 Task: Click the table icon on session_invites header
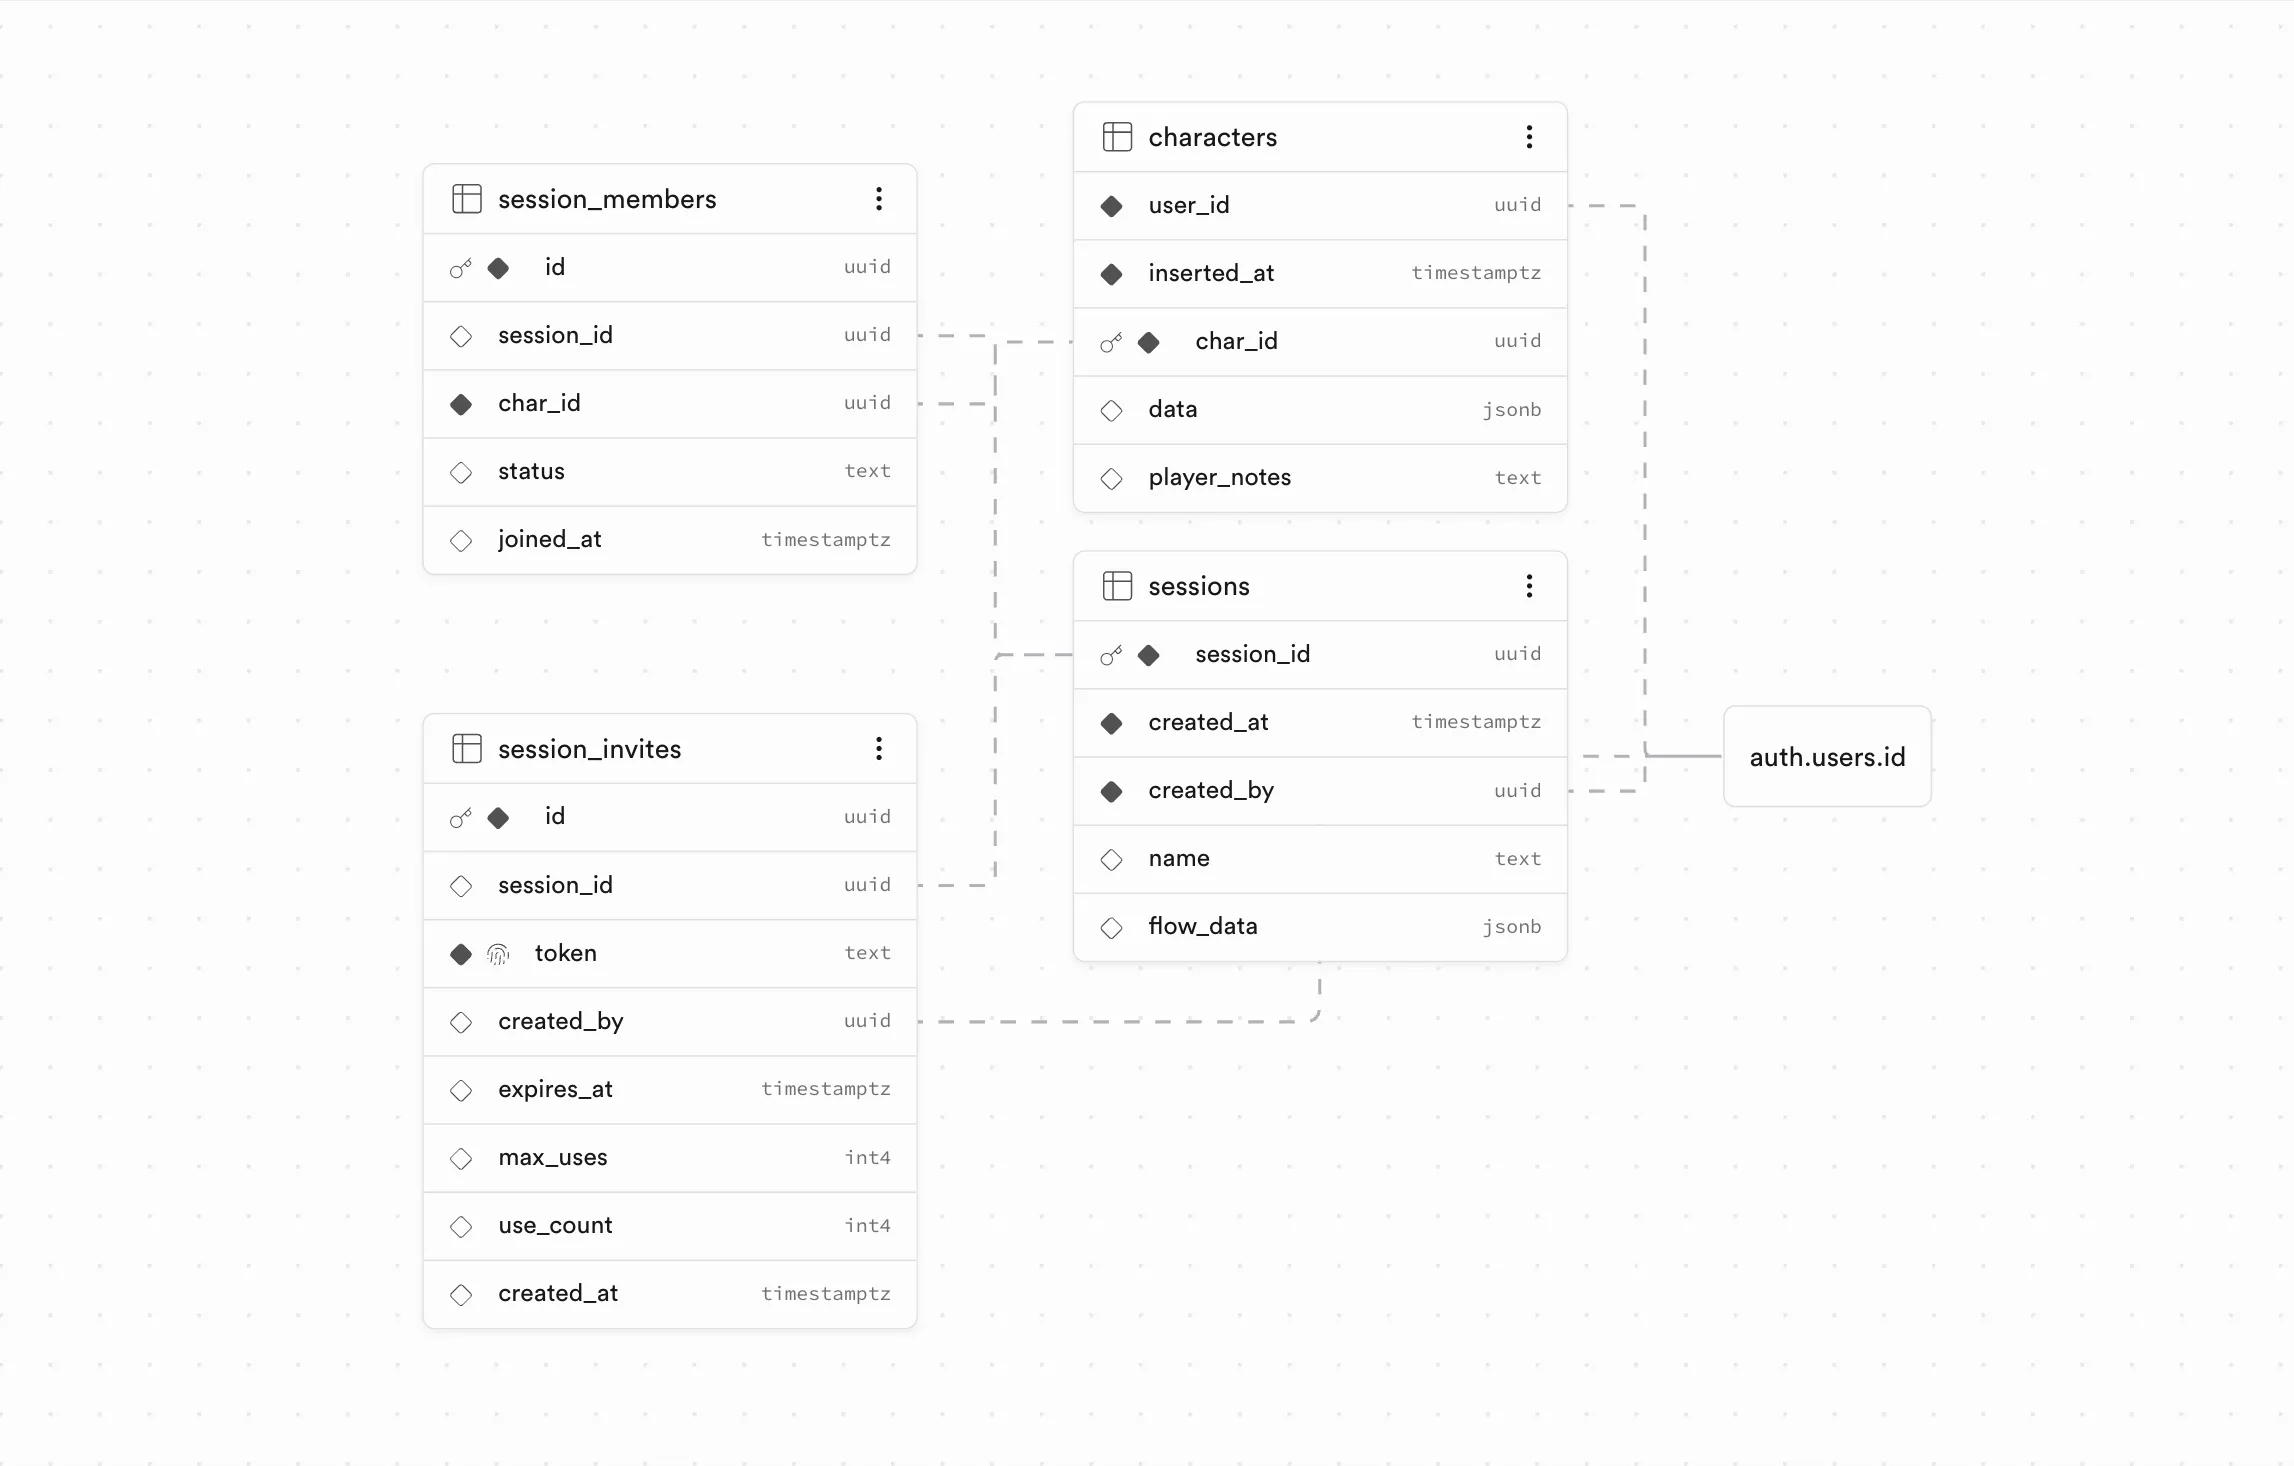tap(466, 747)
